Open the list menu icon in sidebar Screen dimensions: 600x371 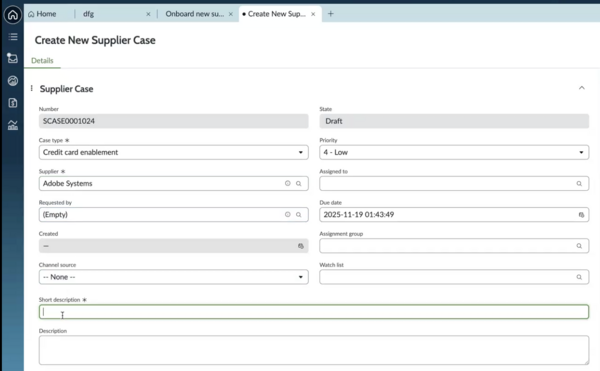tap(13, 37)
